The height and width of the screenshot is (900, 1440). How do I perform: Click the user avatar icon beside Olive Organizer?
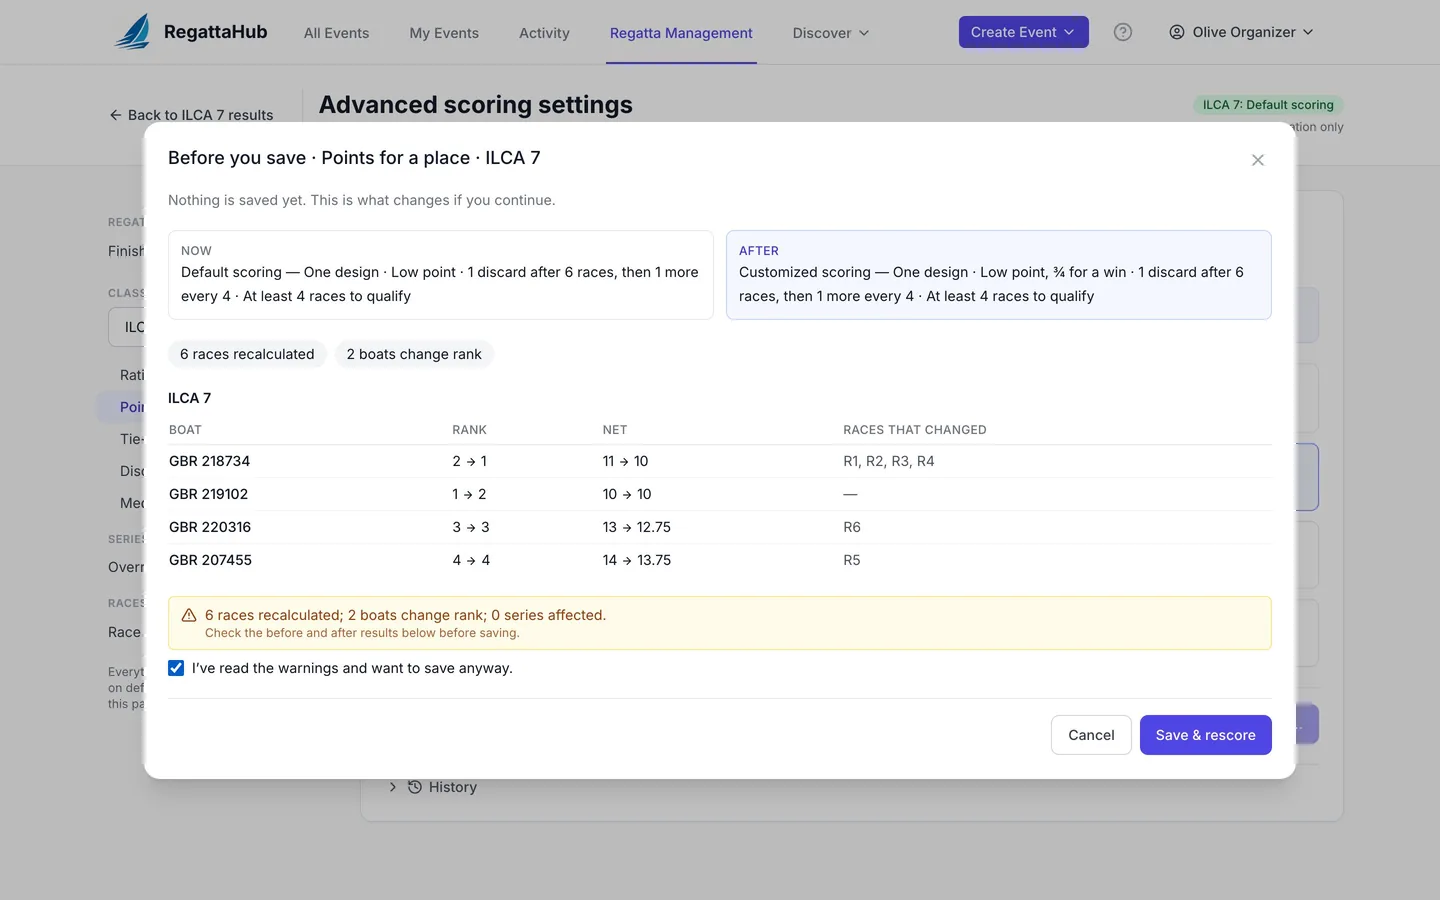click(1177, 32)
